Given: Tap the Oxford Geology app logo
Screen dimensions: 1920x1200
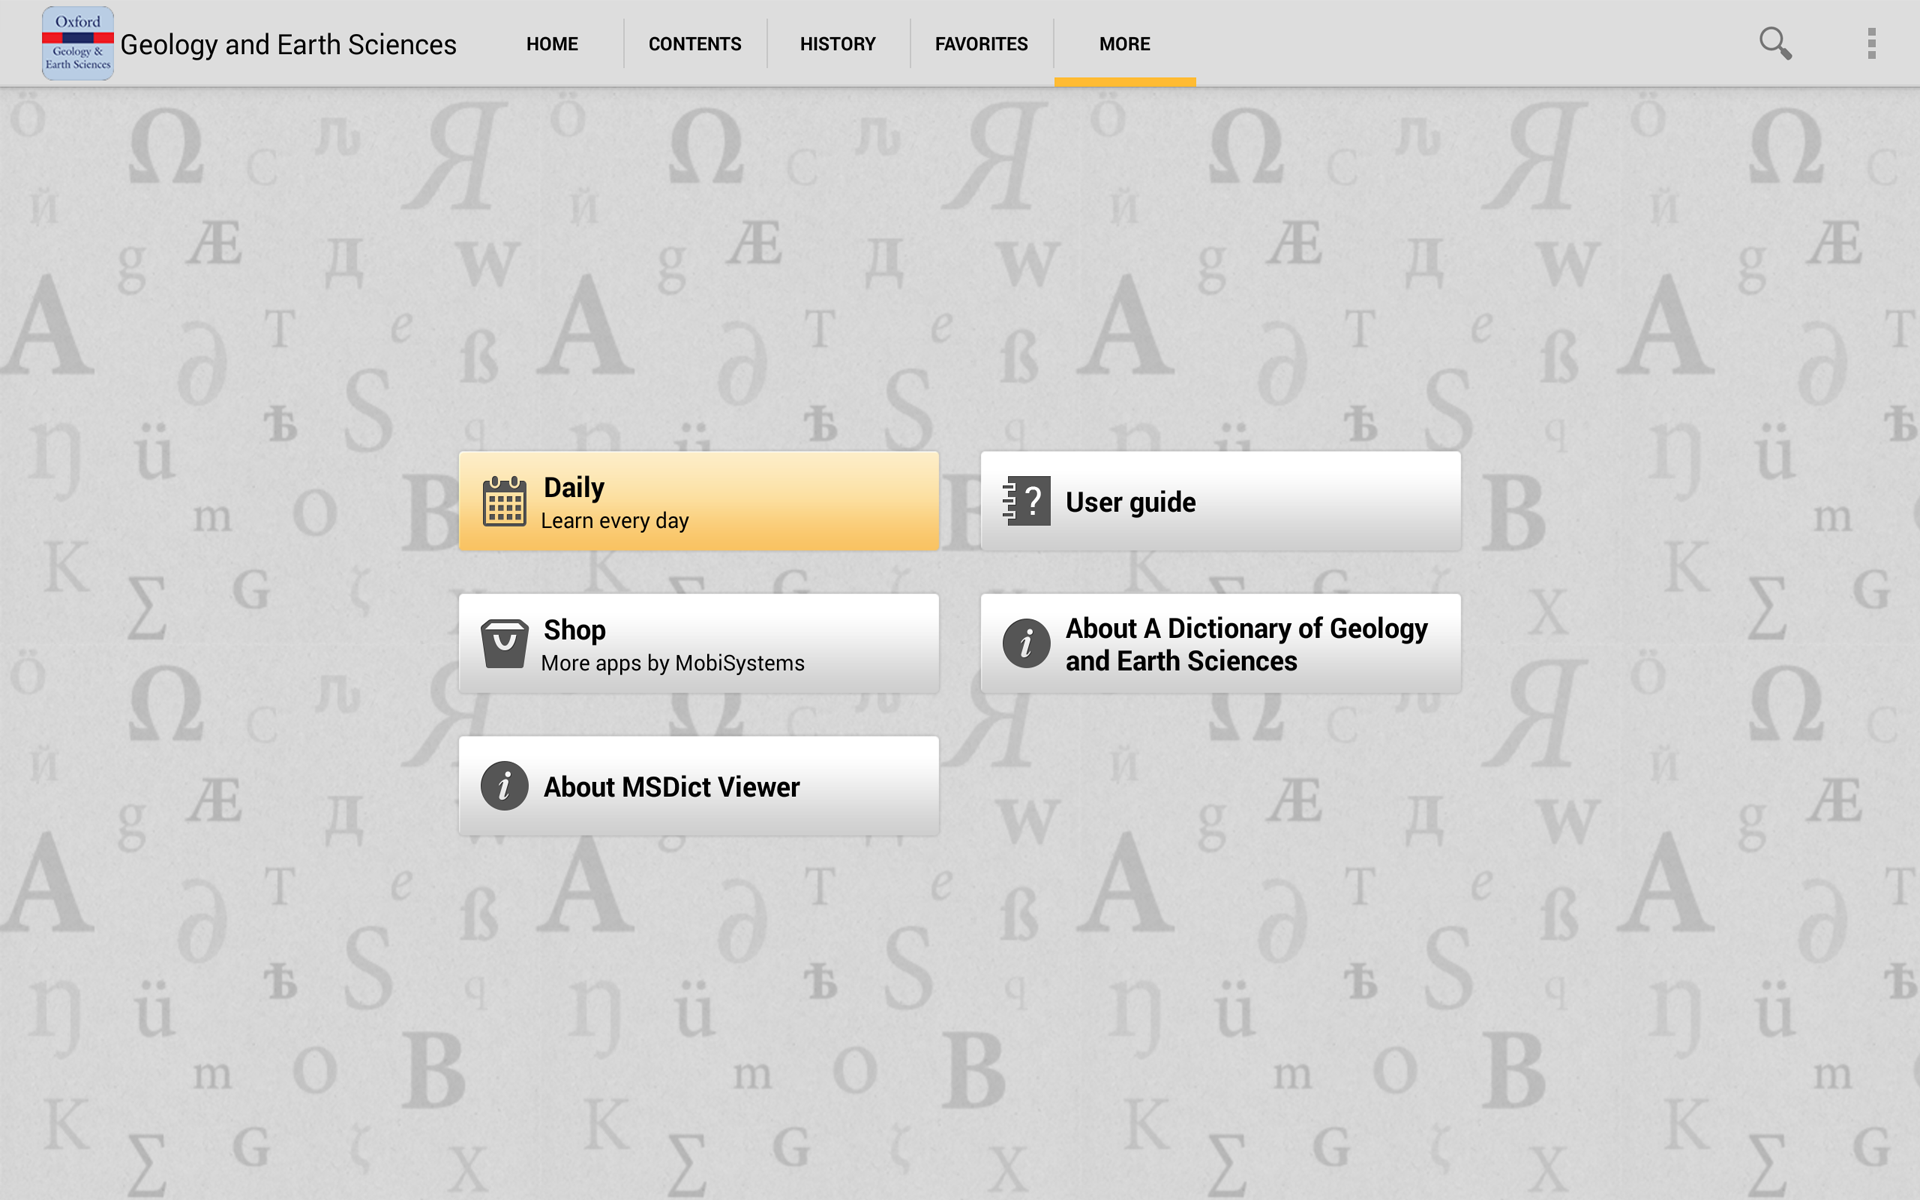Looking at the screenshot, I should [77, 43].
